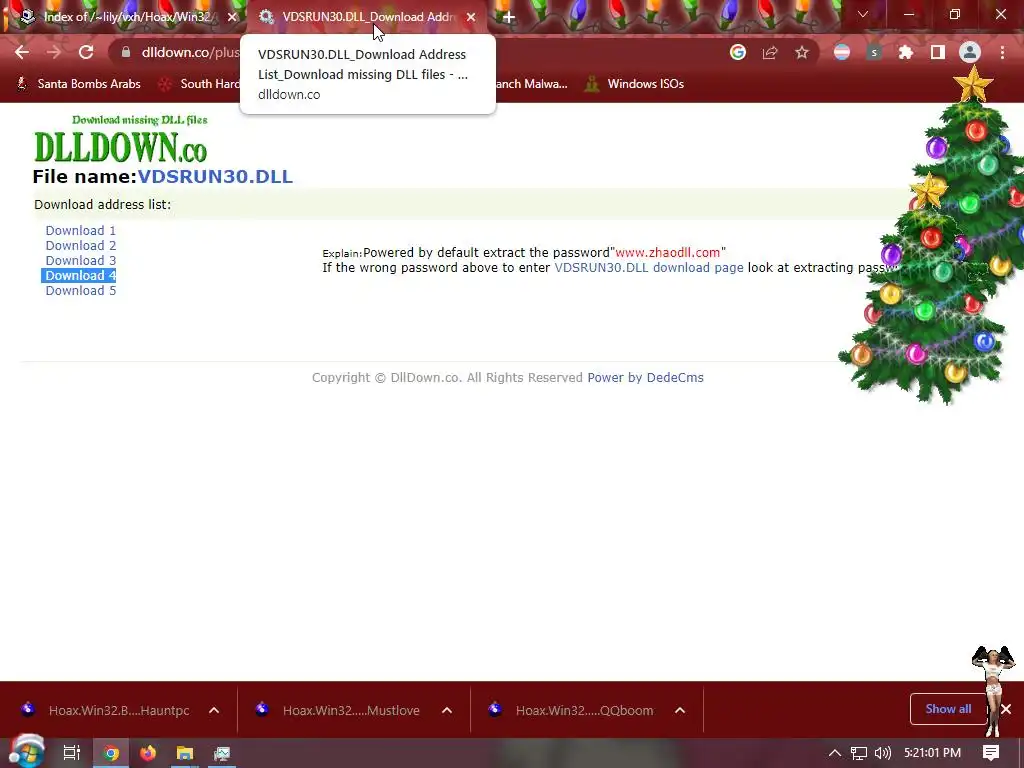Open the Windows Start menu

[x=25, y=753]
